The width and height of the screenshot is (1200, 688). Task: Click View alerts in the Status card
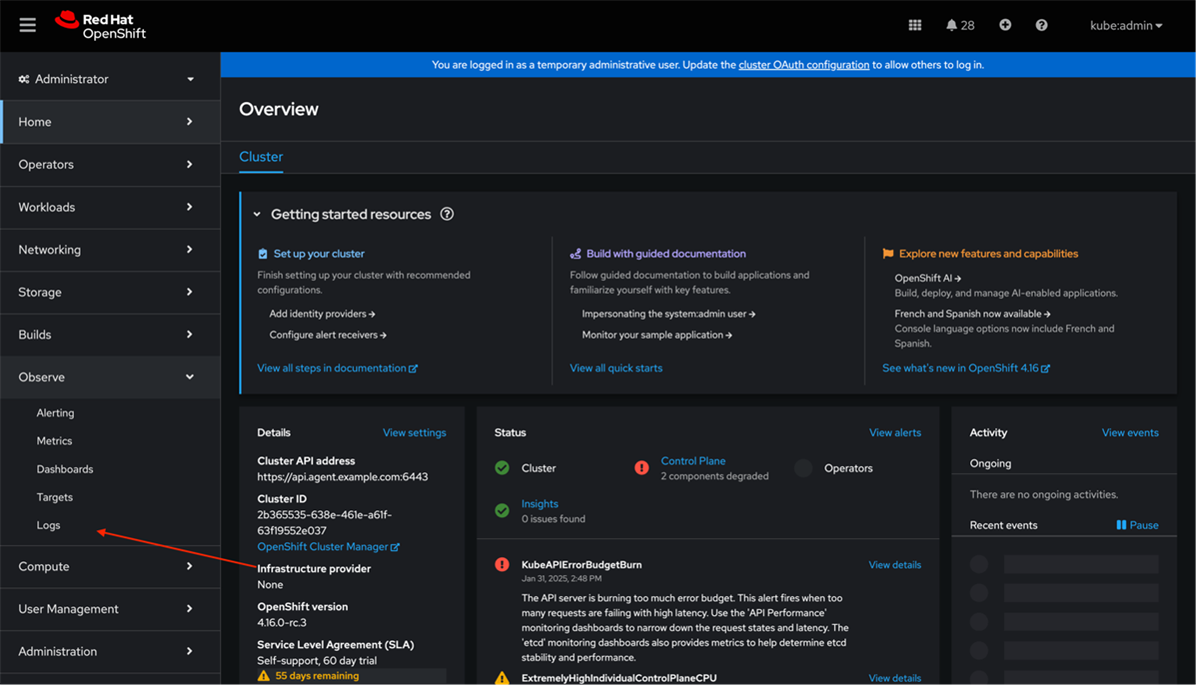coord(894,432)
